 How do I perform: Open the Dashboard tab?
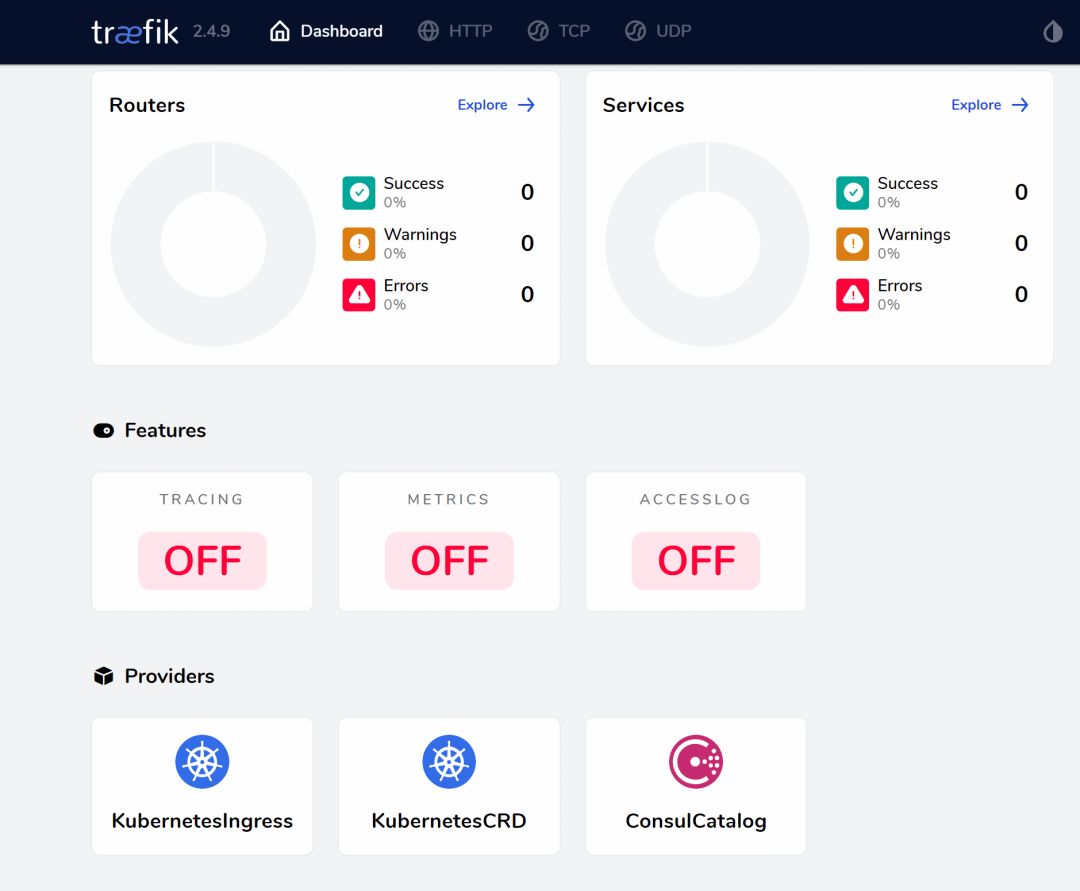(326, 31)
